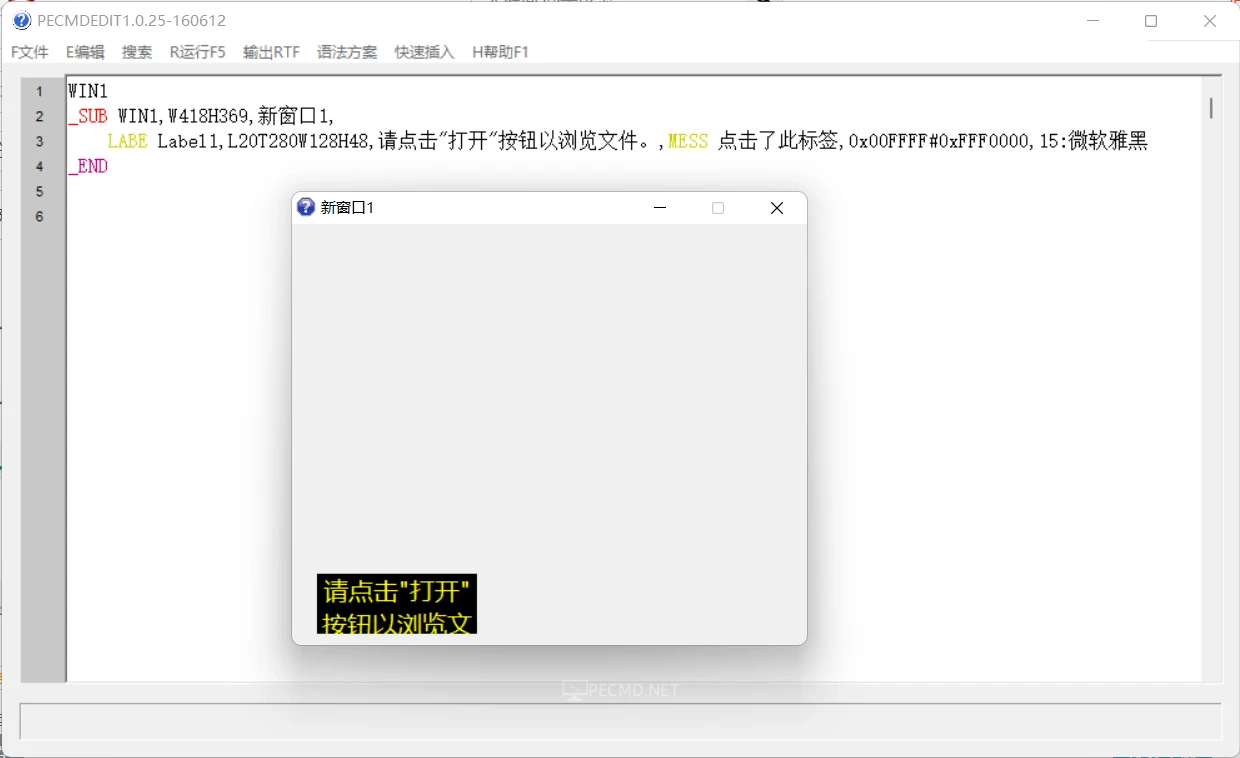Minimize the 新窗口1 window
The height and width of the screenshot is (758, 1240).
coord(660,208)
